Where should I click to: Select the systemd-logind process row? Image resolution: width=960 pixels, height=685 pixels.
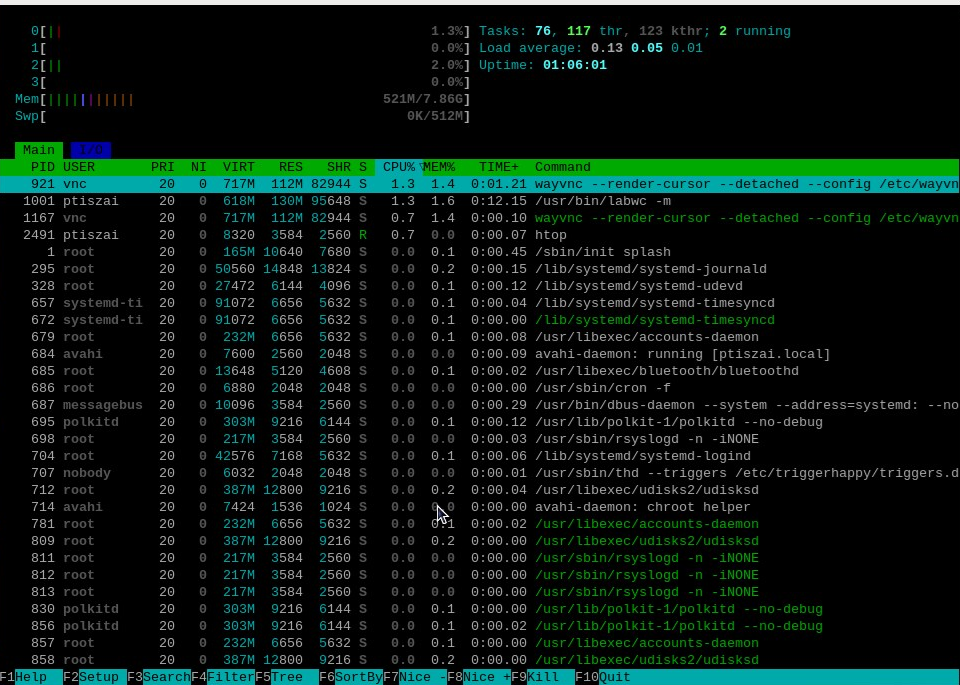click(x=480, y=456)
